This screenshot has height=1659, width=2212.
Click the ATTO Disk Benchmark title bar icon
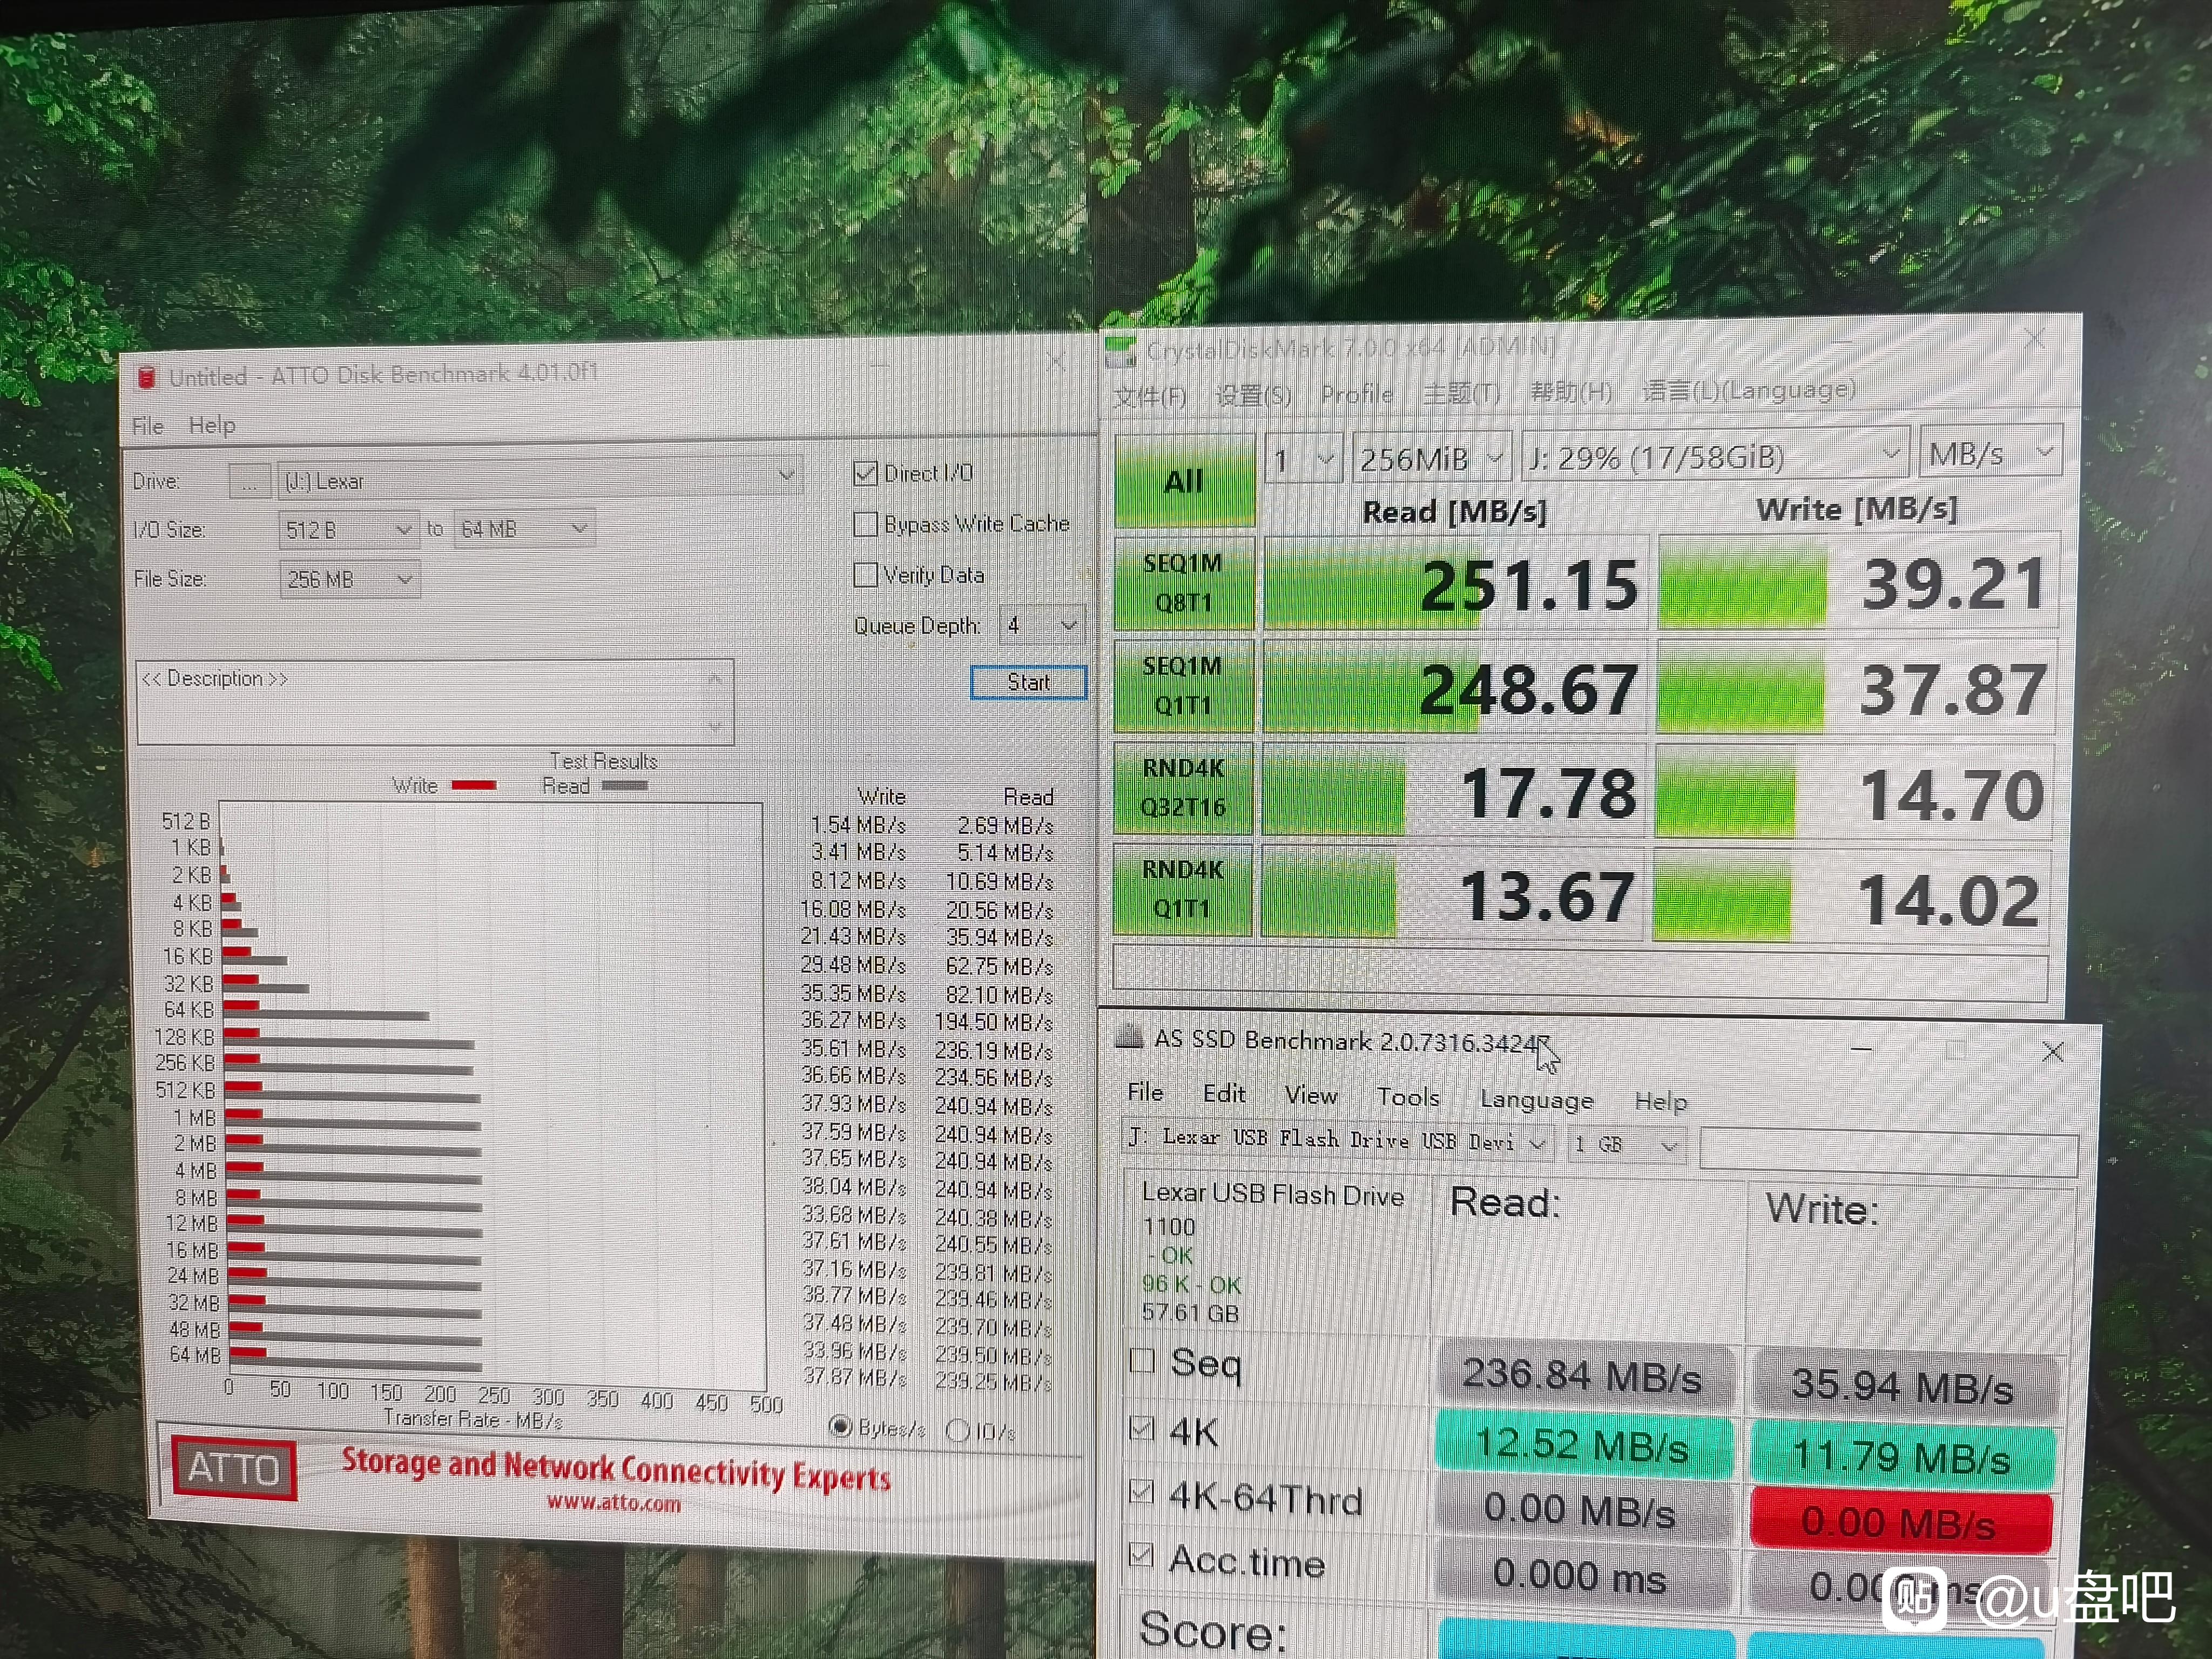pos(147,377)
